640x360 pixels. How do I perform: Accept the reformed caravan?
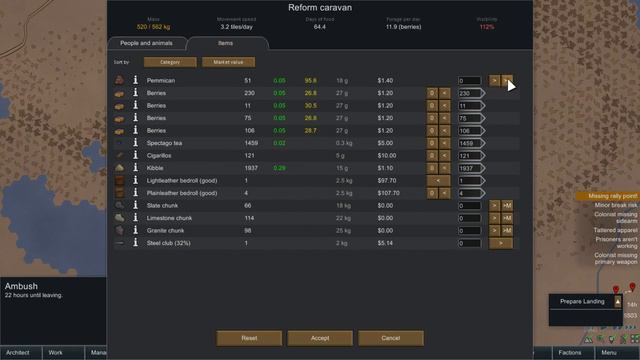320,338
